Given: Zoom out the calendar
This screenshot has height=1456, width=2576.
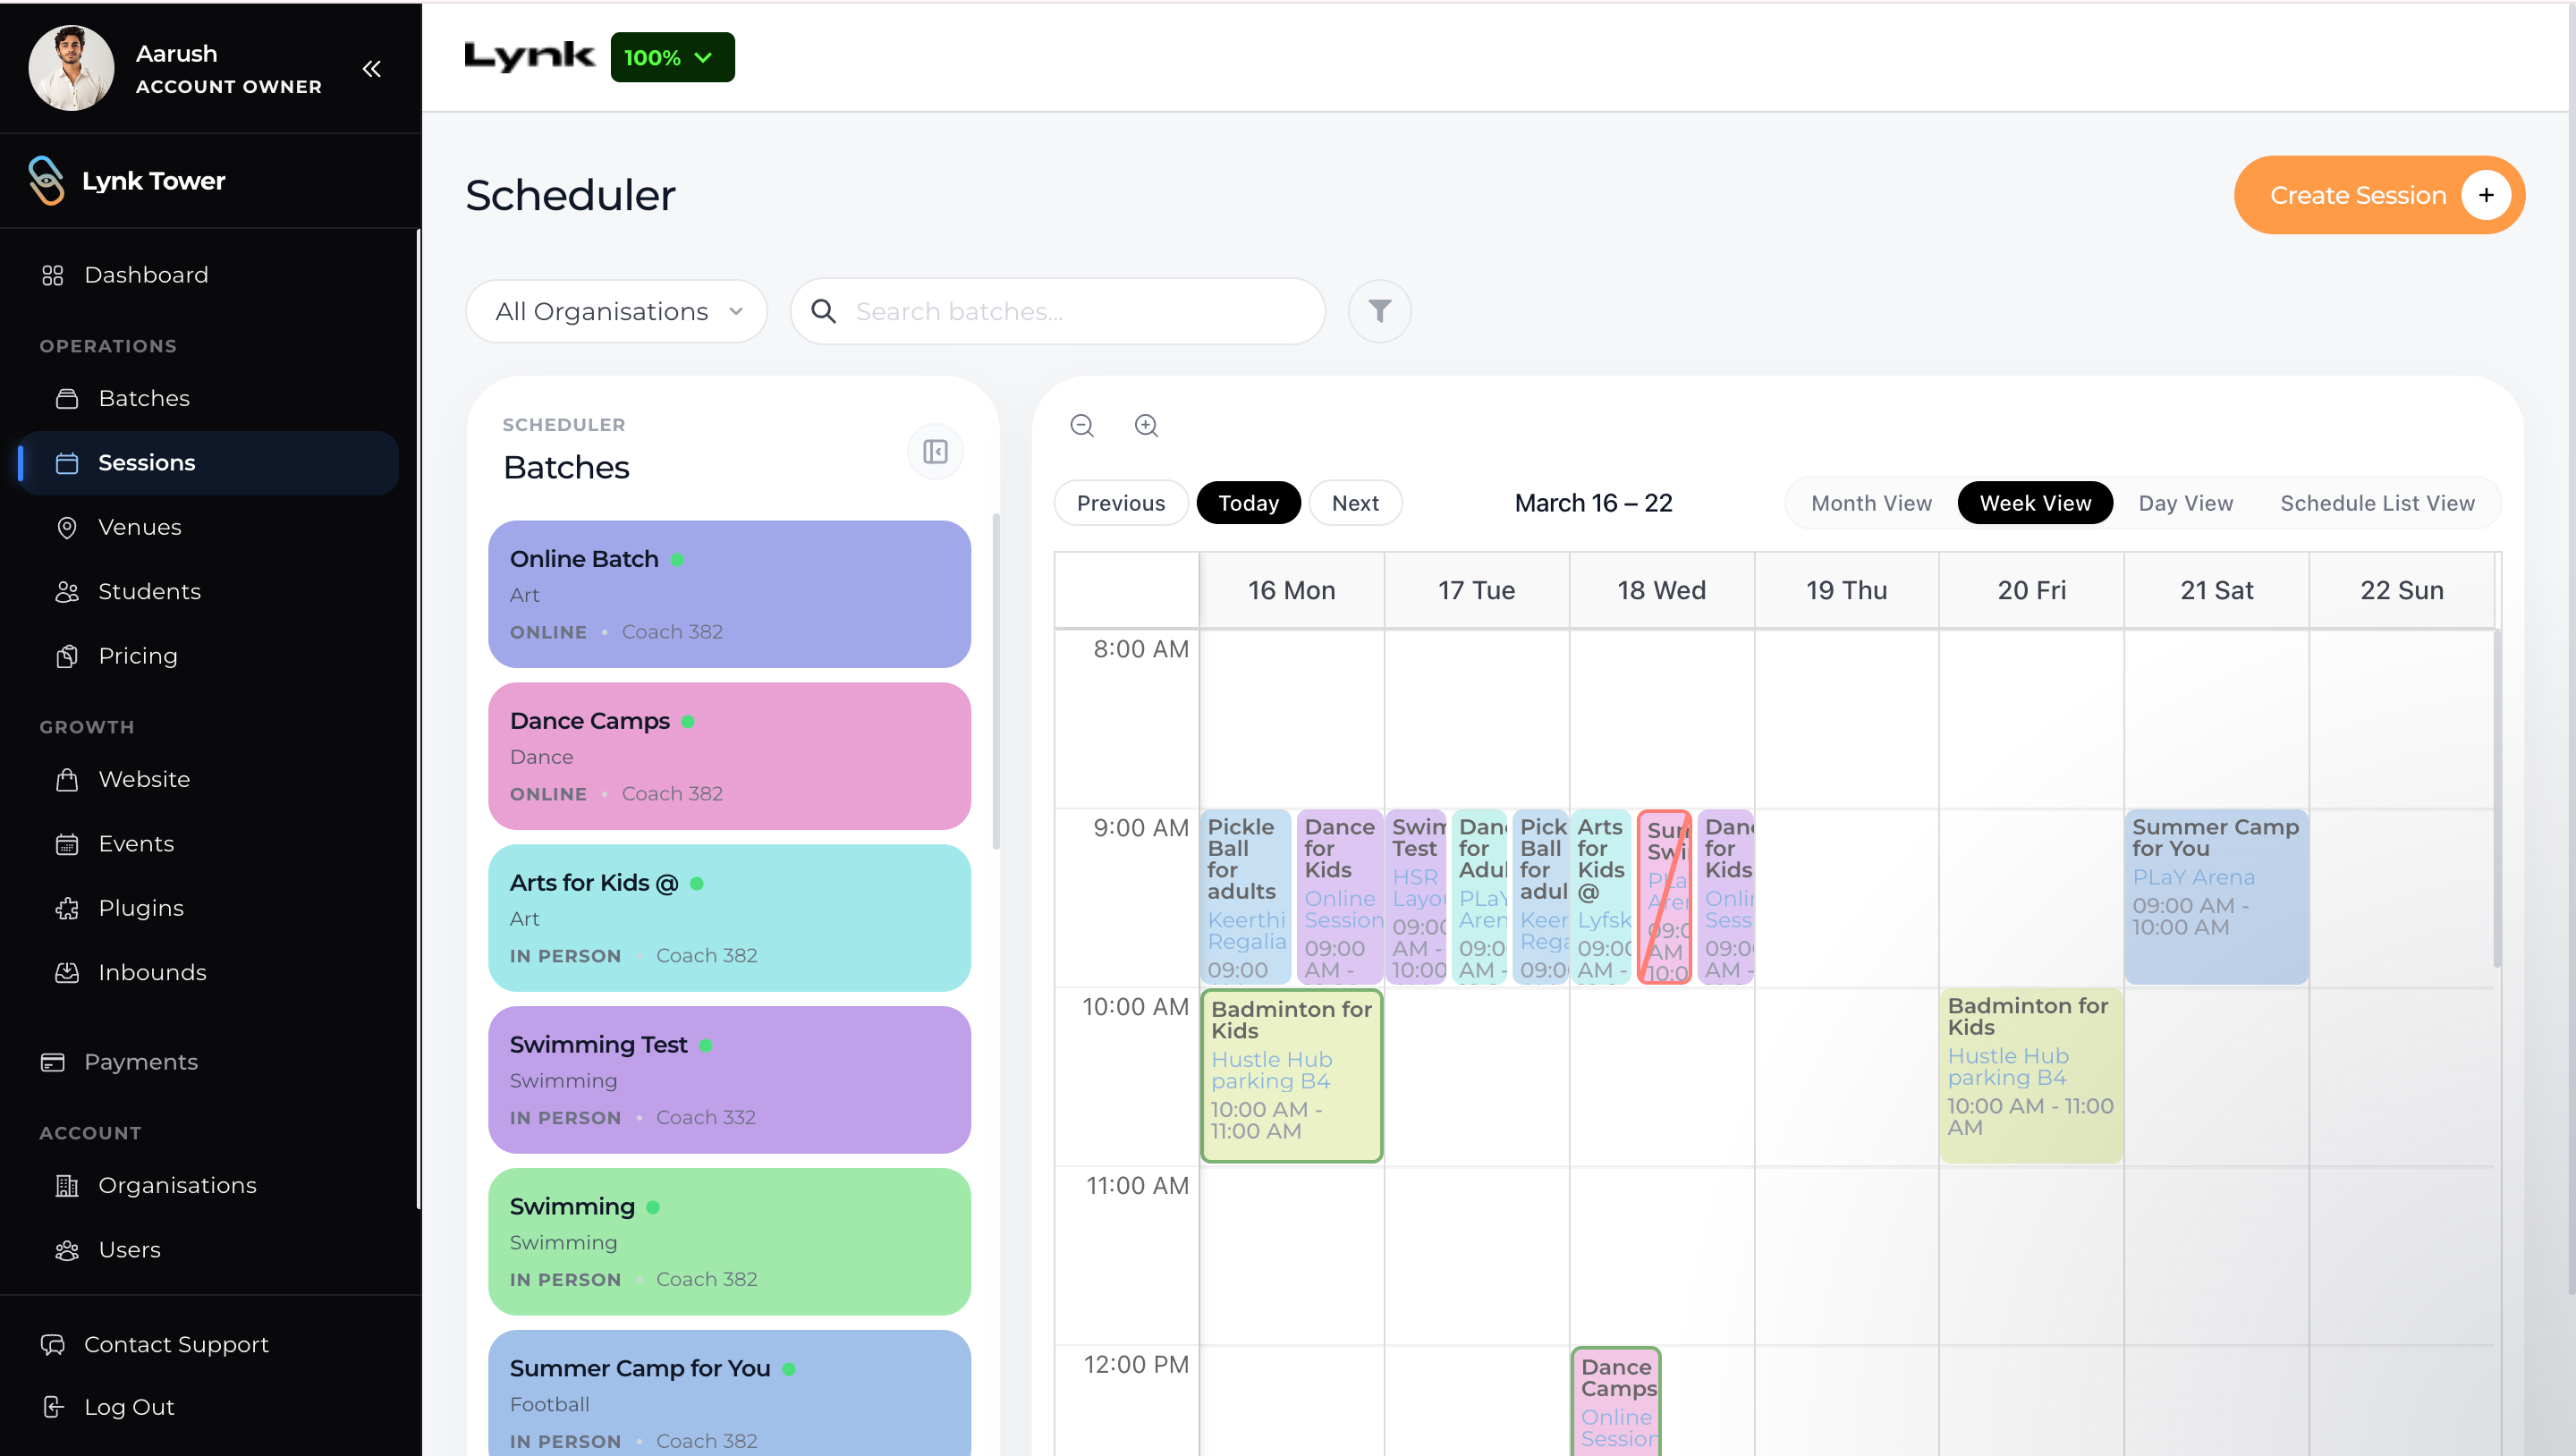Looking at the screenshot, I should 1082,426.
